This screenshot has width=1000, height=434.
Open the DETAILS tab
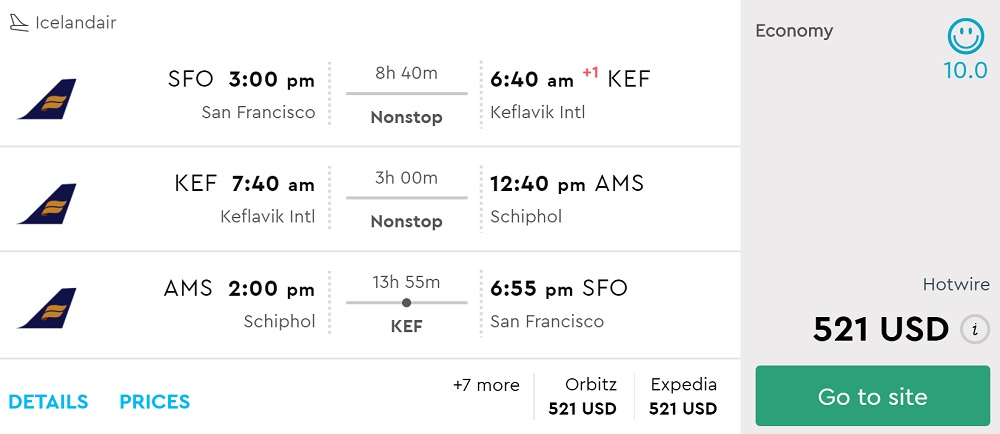pyautogui.click(x=48, y=402)
